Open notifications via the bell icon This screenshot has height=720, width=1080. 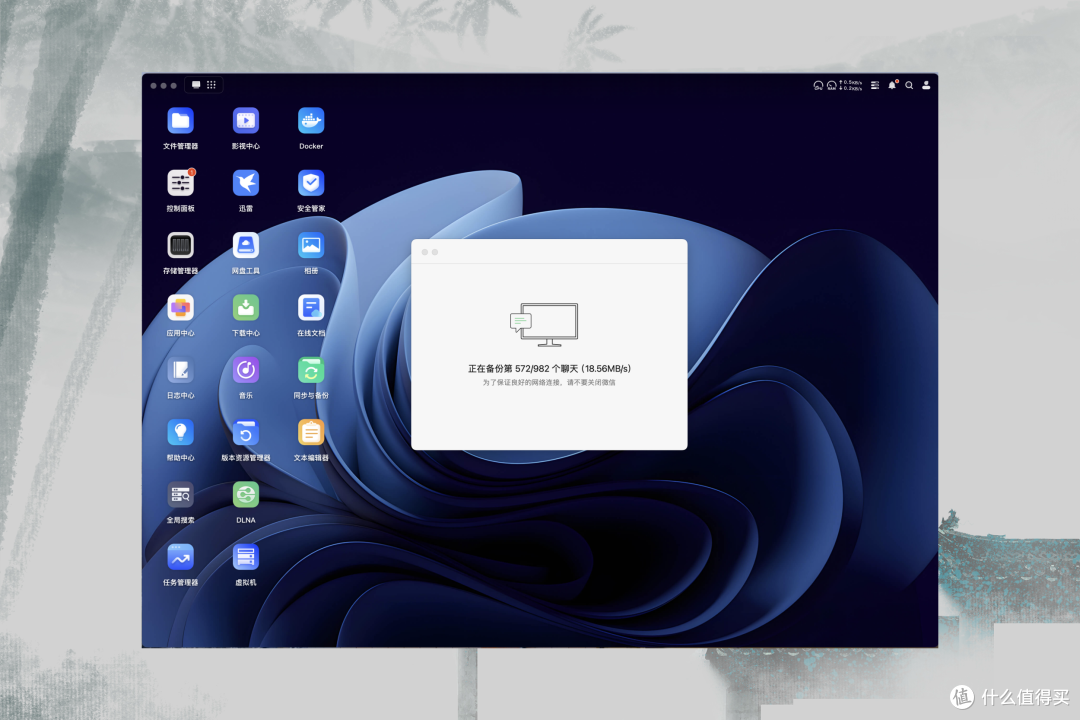(892, 85)
